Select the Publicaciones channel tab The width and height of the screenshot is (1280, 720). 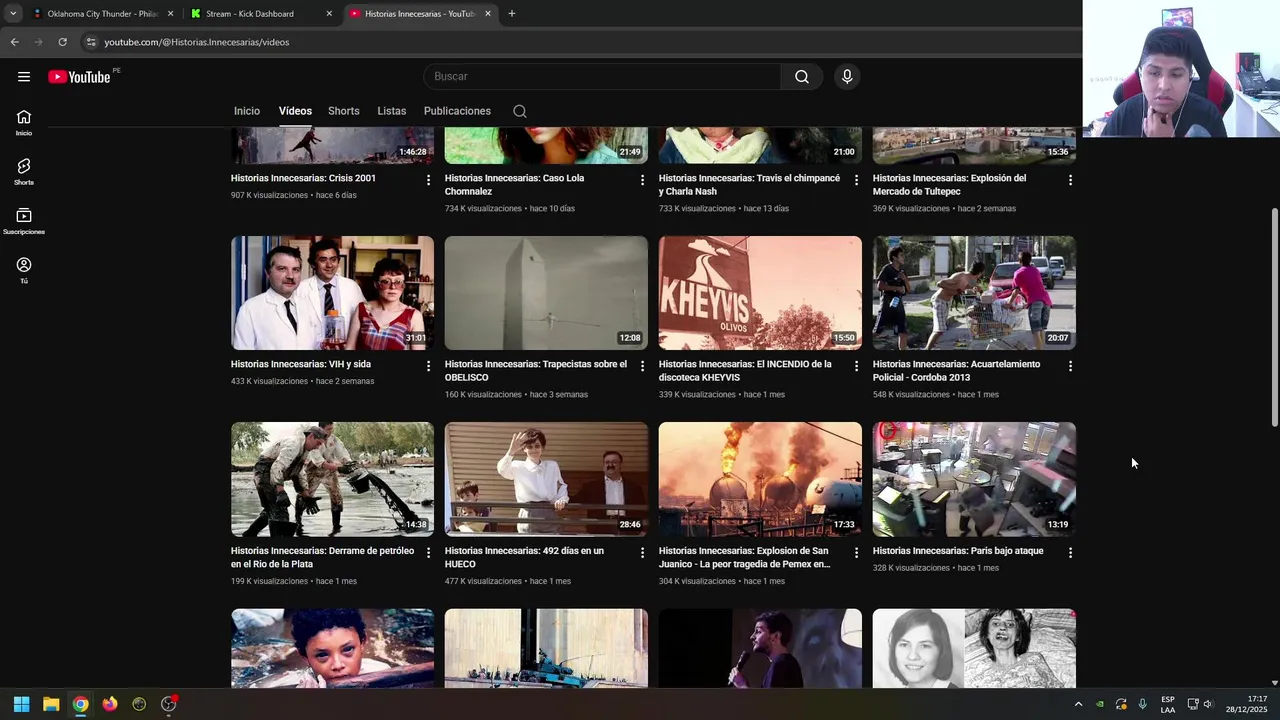pos(457,111)
